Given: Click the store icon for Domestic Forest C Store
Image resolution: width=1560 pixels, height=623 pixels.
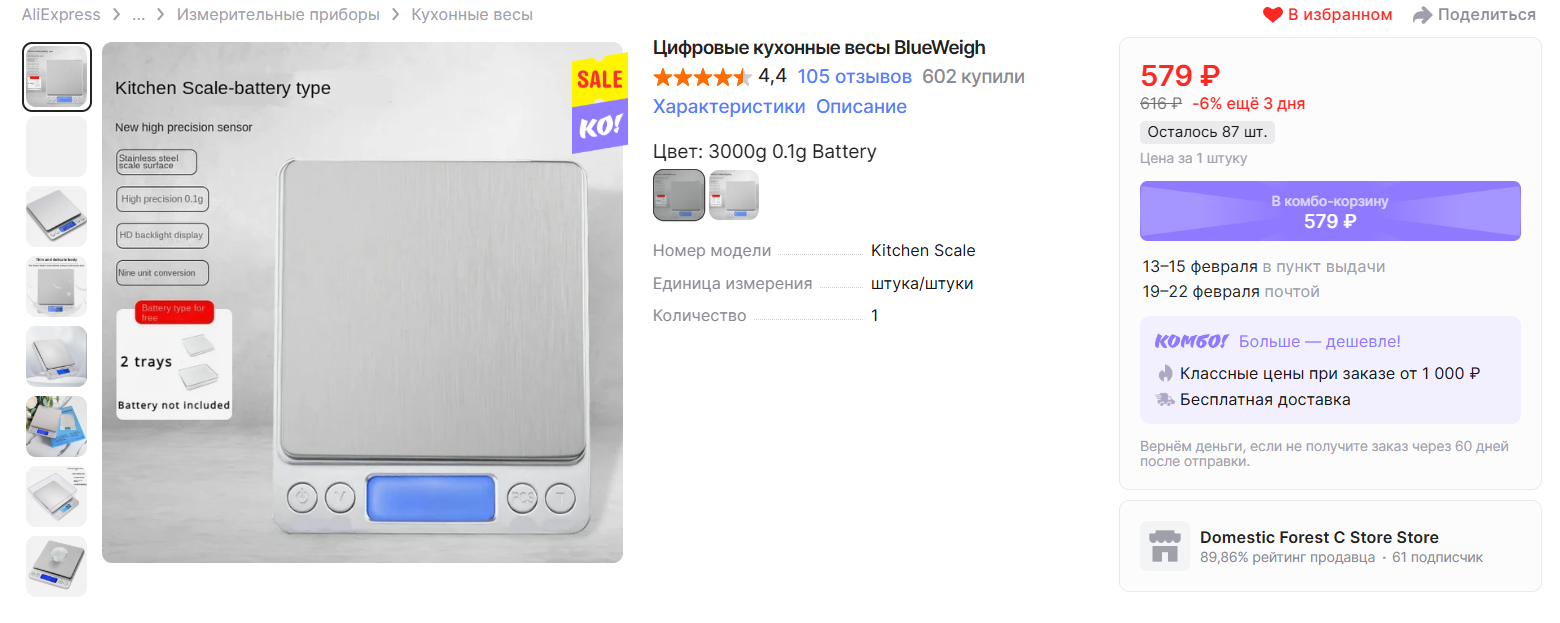Looking at the screenshot, I should click(x=1165, y=546).
